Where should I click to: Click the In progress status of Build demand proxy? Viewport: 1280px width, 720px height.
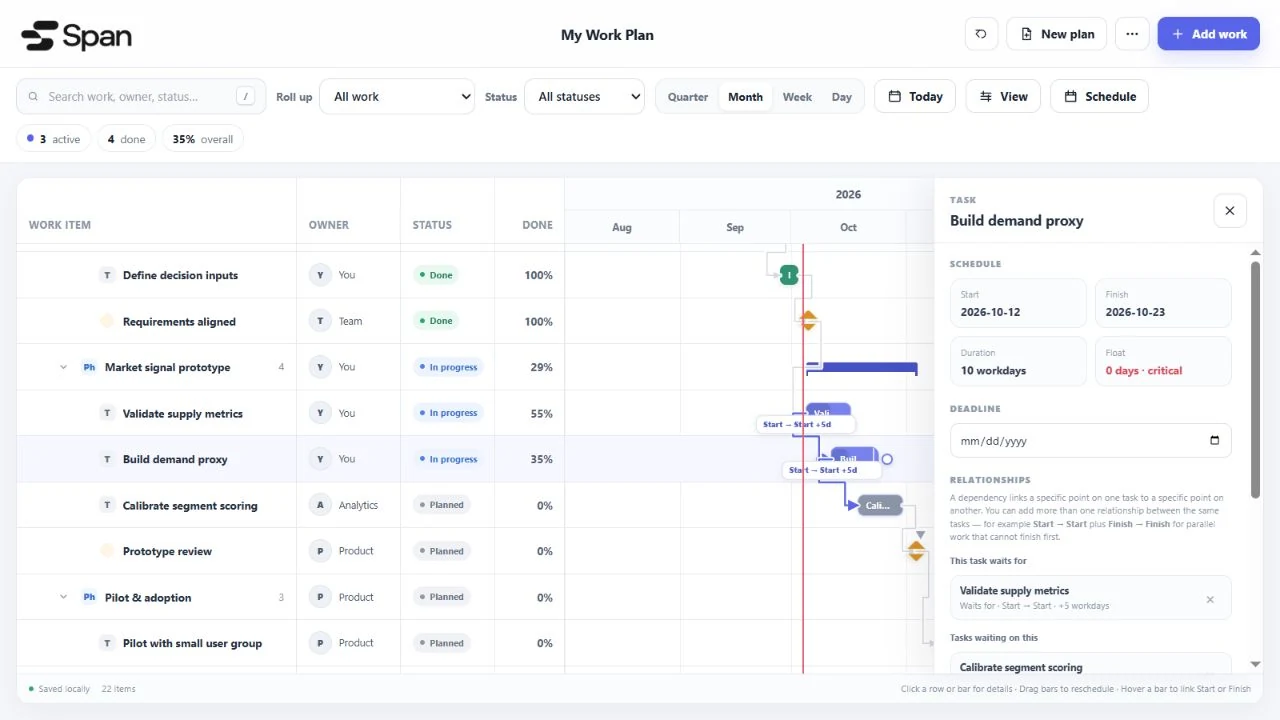[x=448, y=459]
